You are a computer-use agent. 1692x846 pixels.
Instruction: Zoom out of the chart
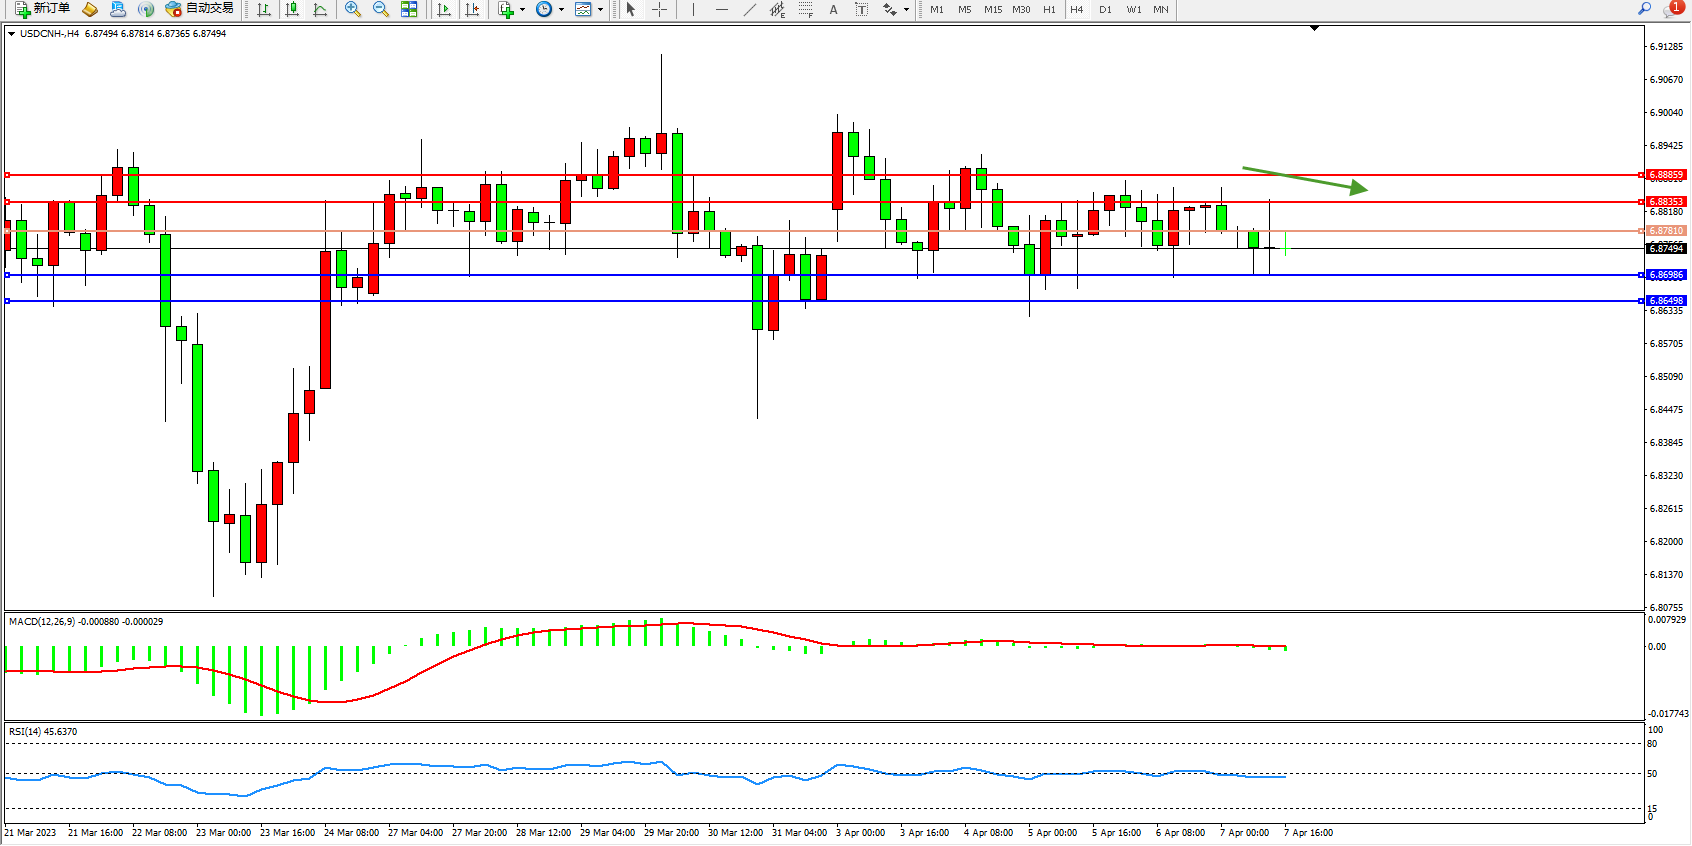(381, 9)
